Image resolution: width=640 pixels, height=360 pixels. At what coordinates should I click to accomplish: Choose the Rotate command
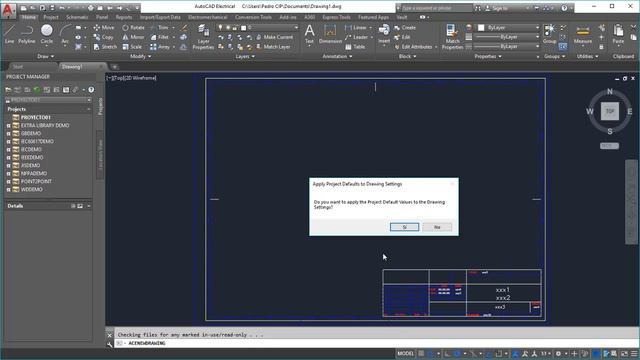tap(133, 28)
